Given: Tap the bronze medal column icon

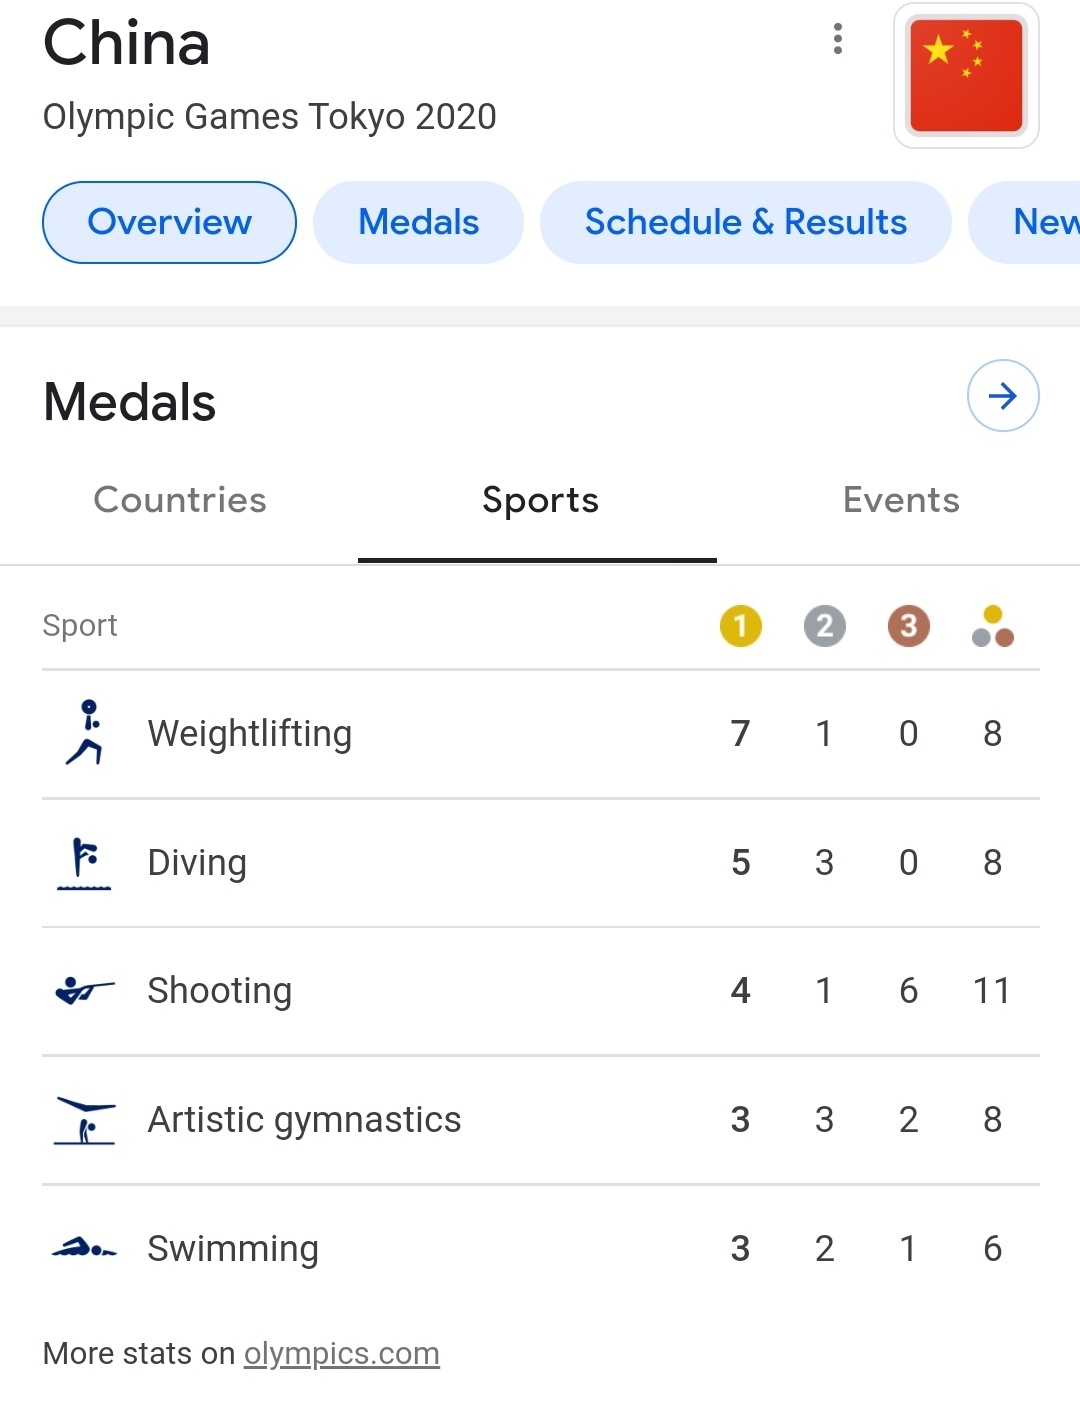Looking at the screenshot, I should pos(909,626).
